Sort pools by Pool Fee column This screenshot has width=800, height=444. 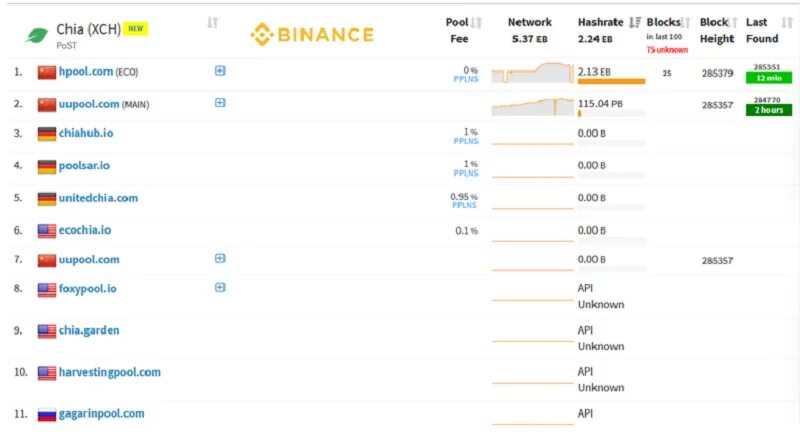point(476,22)
